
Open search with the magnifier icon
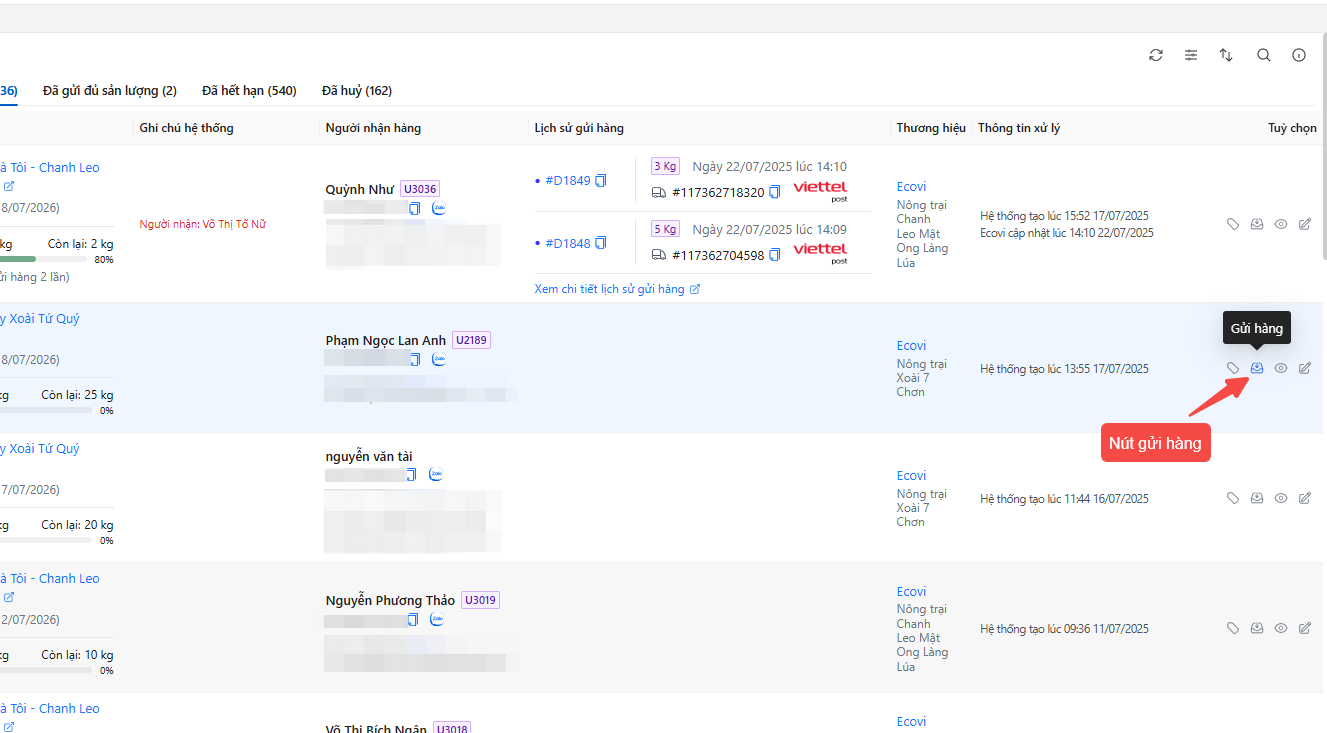coord(1264,56)
